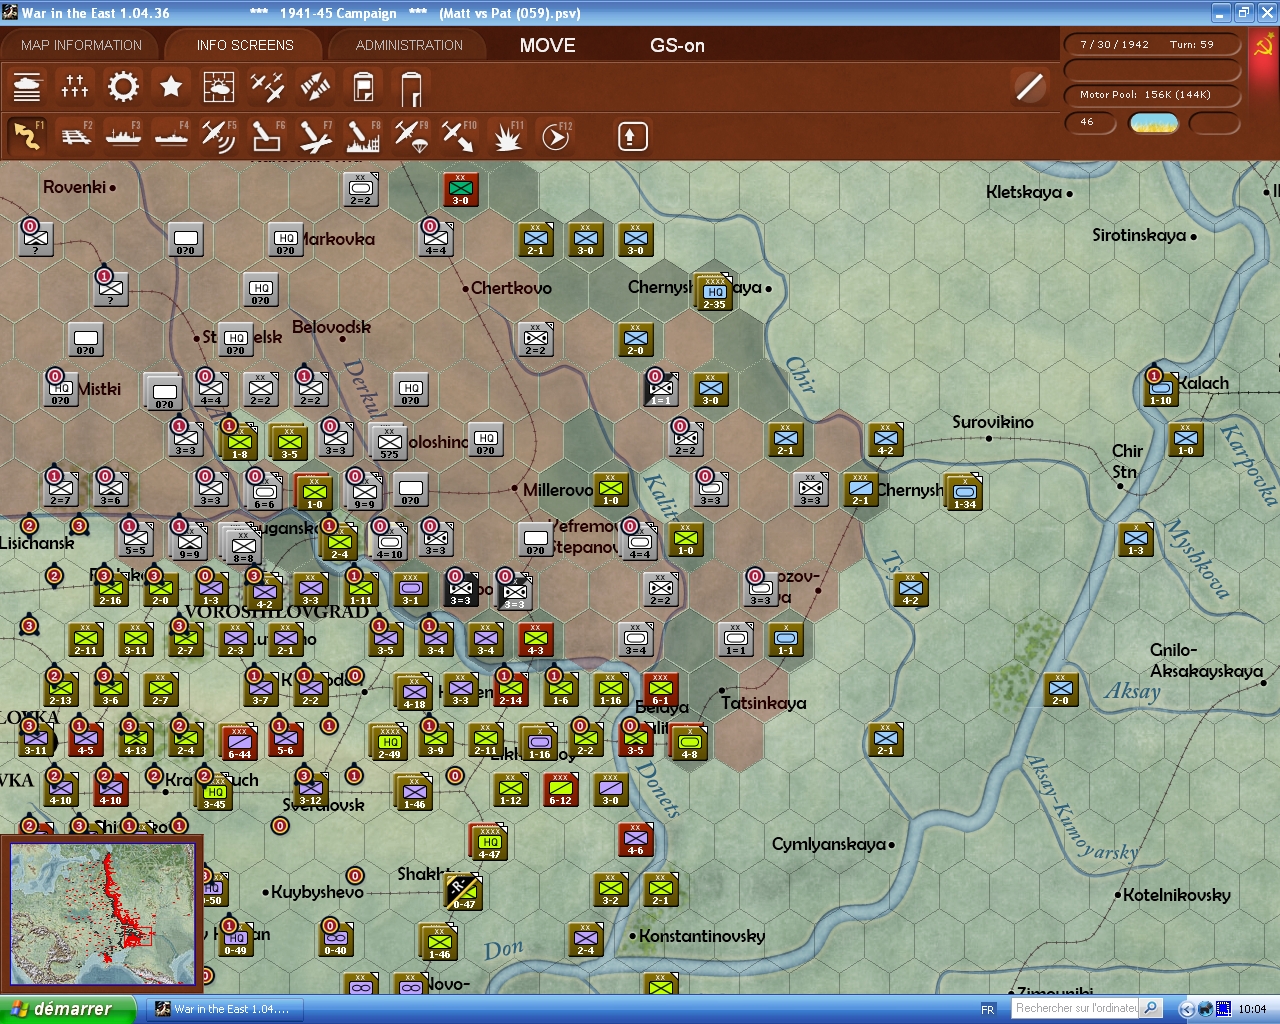The width and height of the screenshot is (1280, 1024).
Task: Click the wheat-field weather indicator
Action: point(1154,123)
